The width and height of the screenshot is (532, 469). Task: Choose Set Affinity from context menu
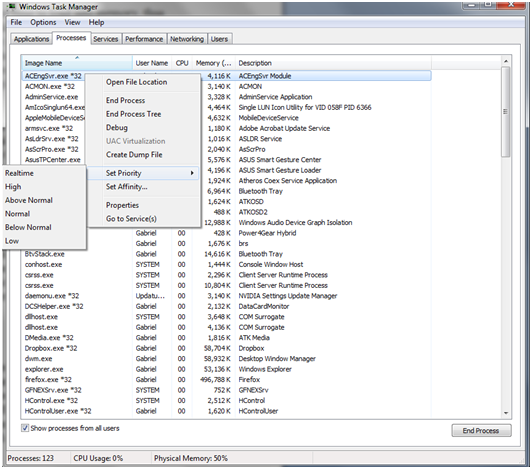click(x=127, y=187)
